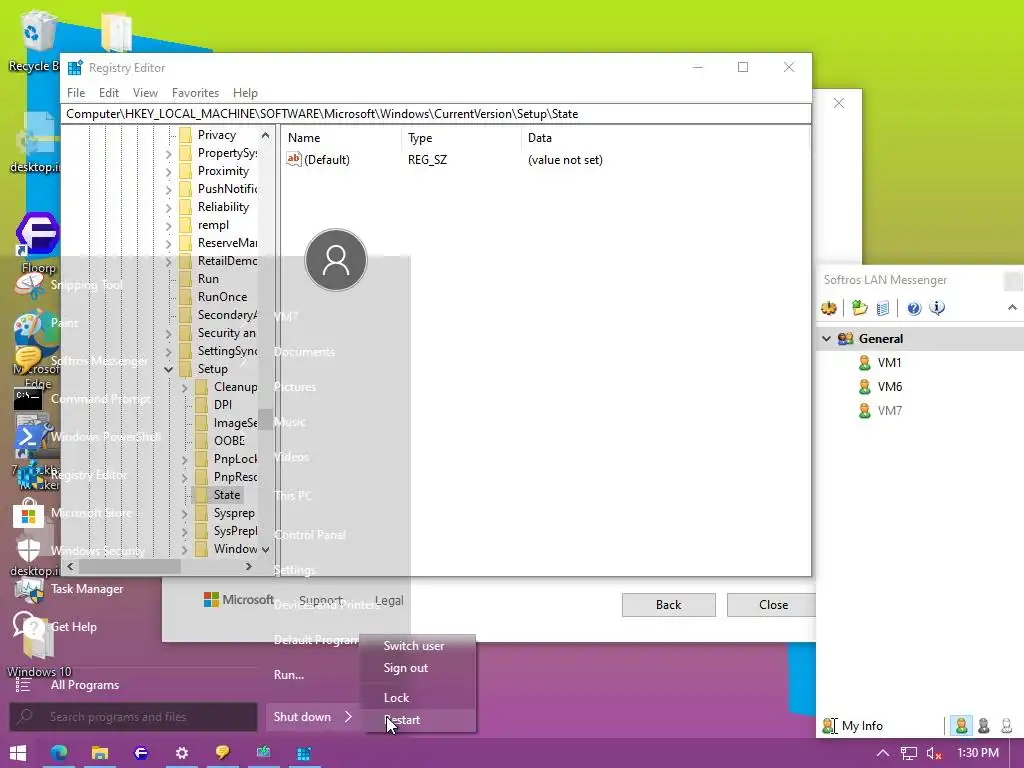Open Favorites menu in Registry Editor
The height and width of the screenshot is (768, 1024).
tap(195, 93)
